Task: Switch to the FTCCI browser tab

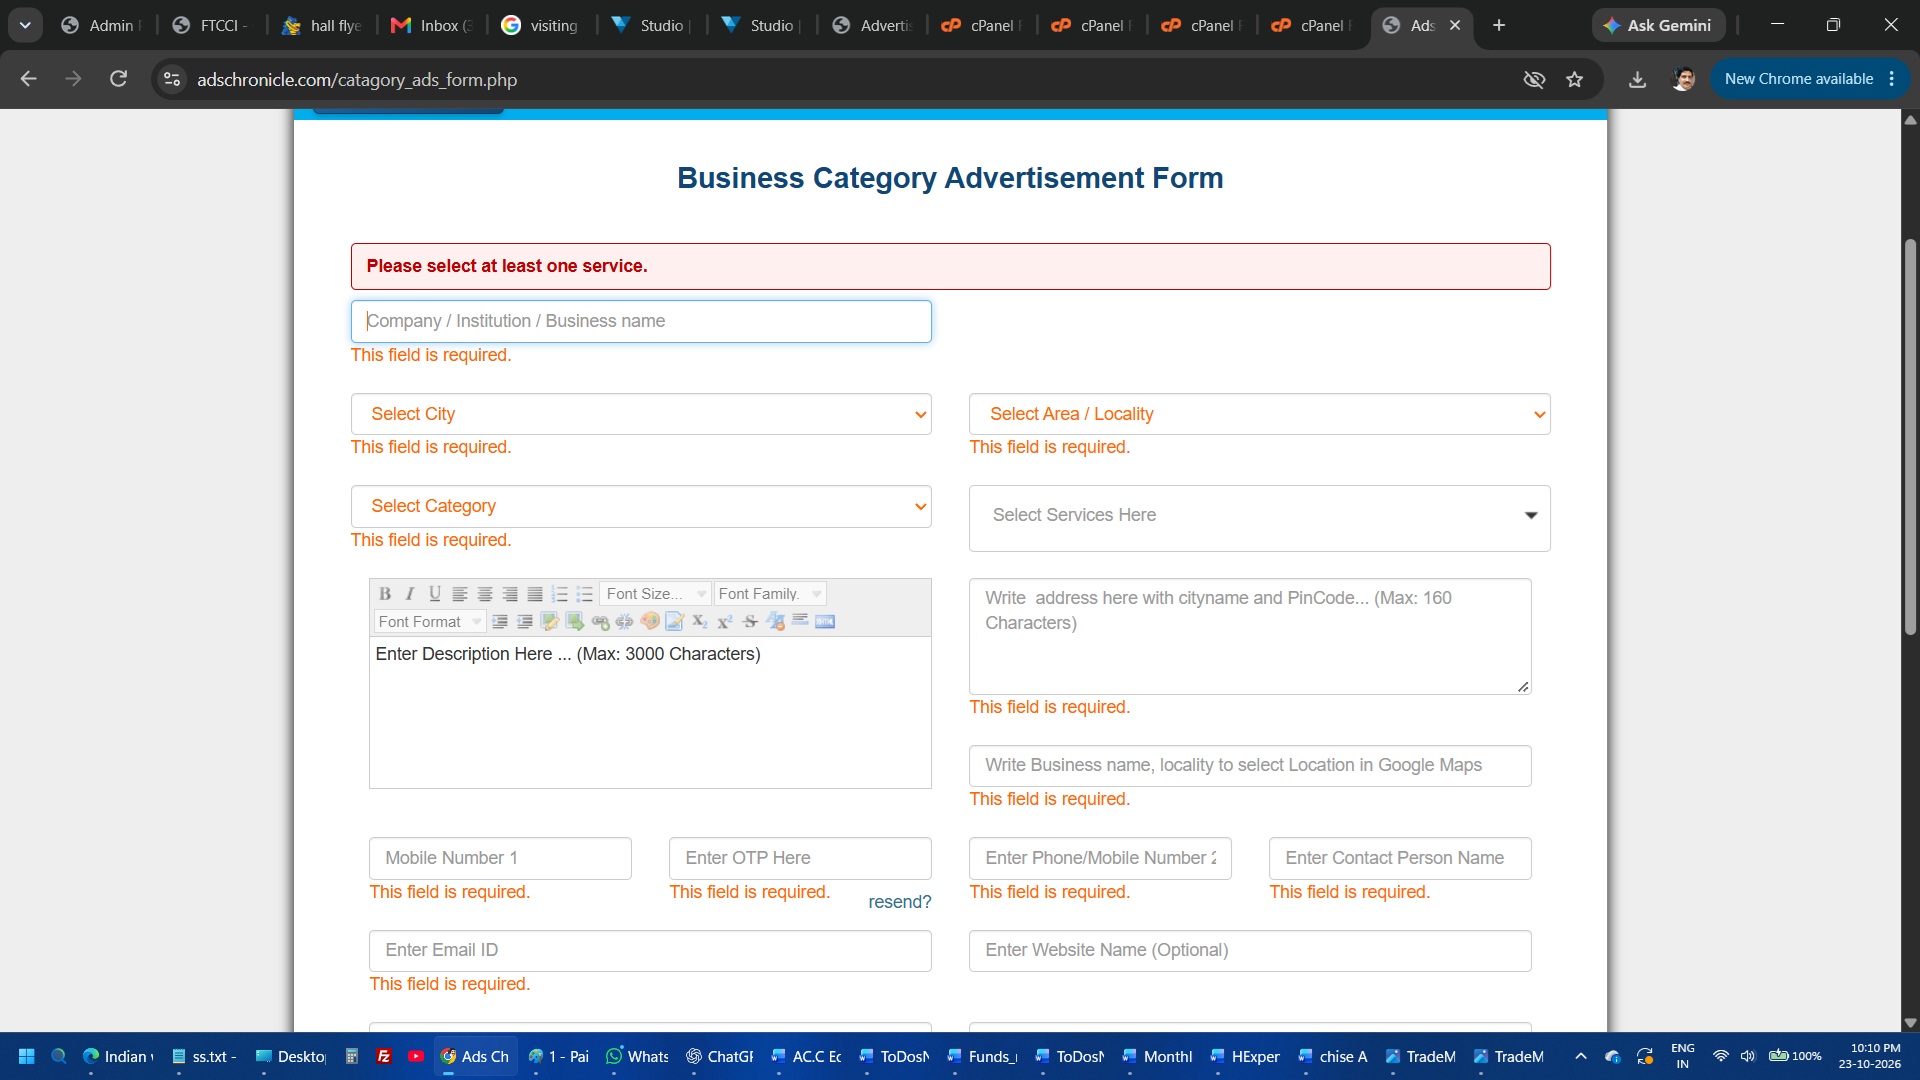Action: click(212, 26)
